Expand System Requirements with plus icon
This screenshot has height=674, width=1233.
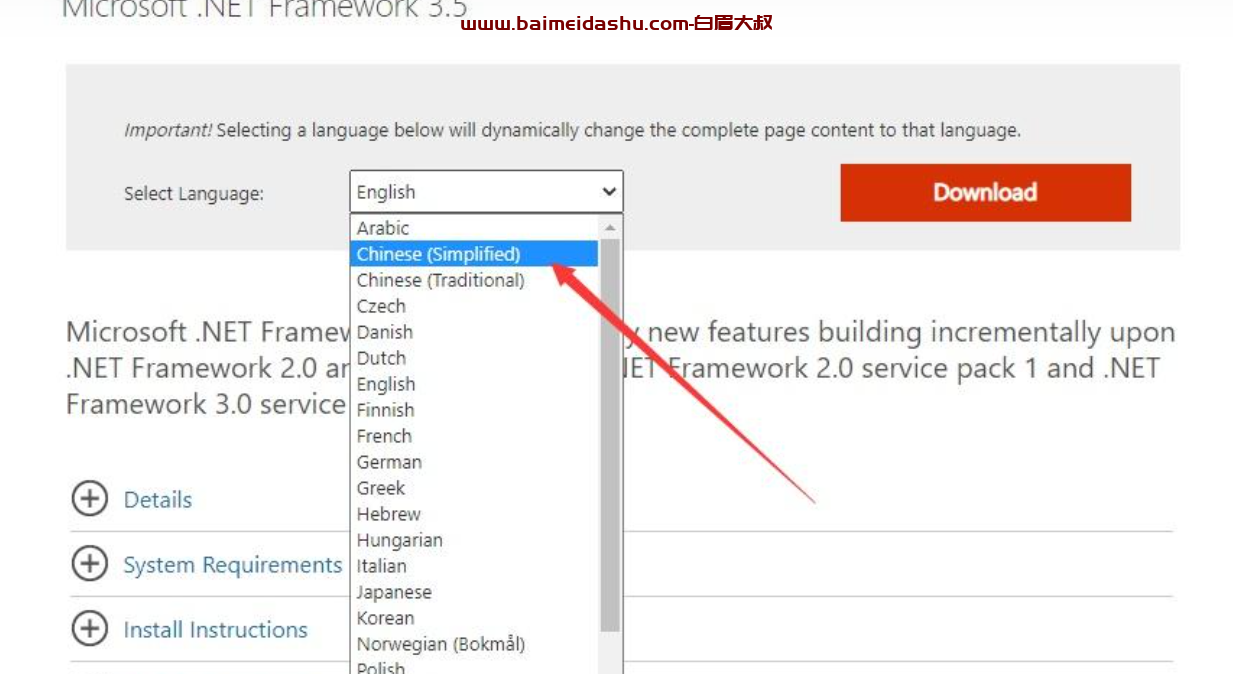[x=90, y=564]
